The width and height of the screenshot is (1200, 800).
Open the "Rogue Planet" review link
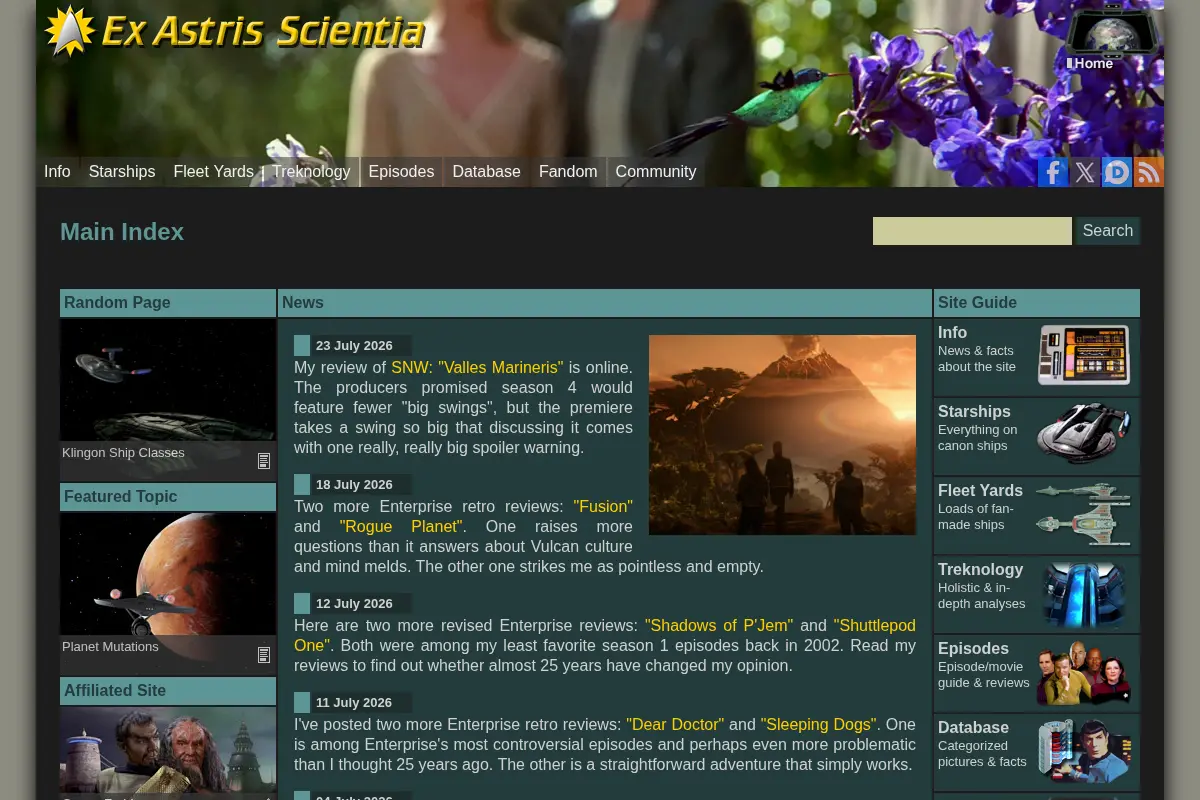pos(400,527)
